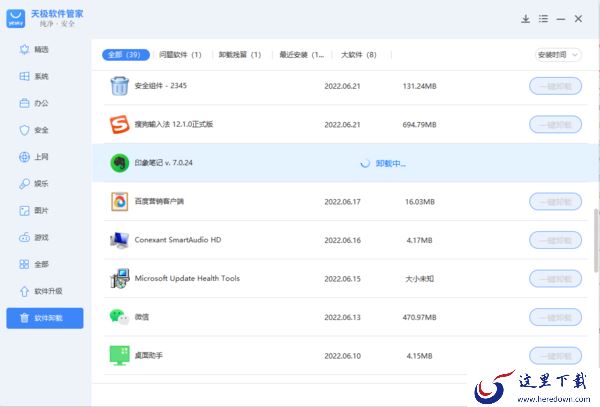Click the 2022.06.17 install date
The width and height of the screenshot is (600, 407).
[x=342, y=202]
